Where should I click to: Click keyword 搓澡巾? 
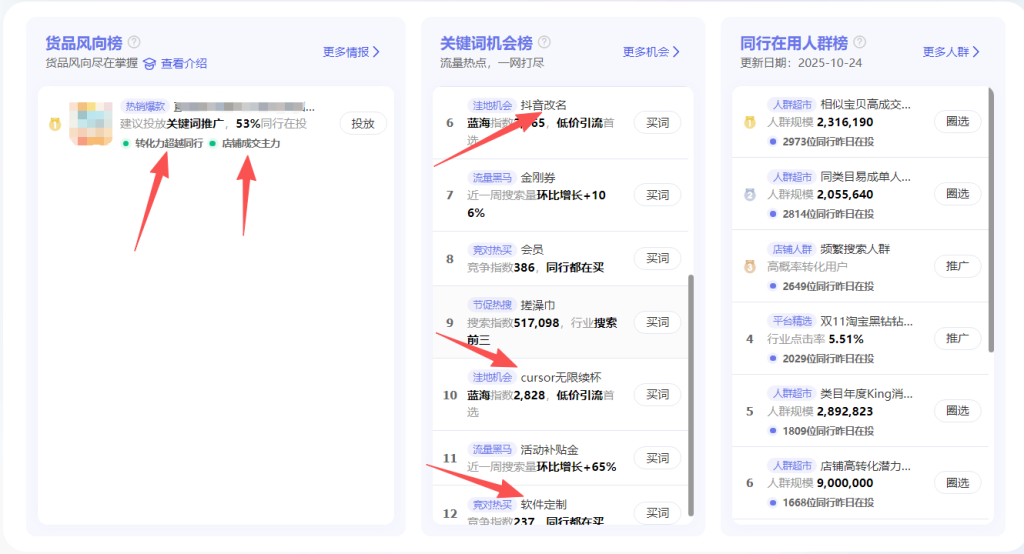pyautogui.click(x=537, y=305)
